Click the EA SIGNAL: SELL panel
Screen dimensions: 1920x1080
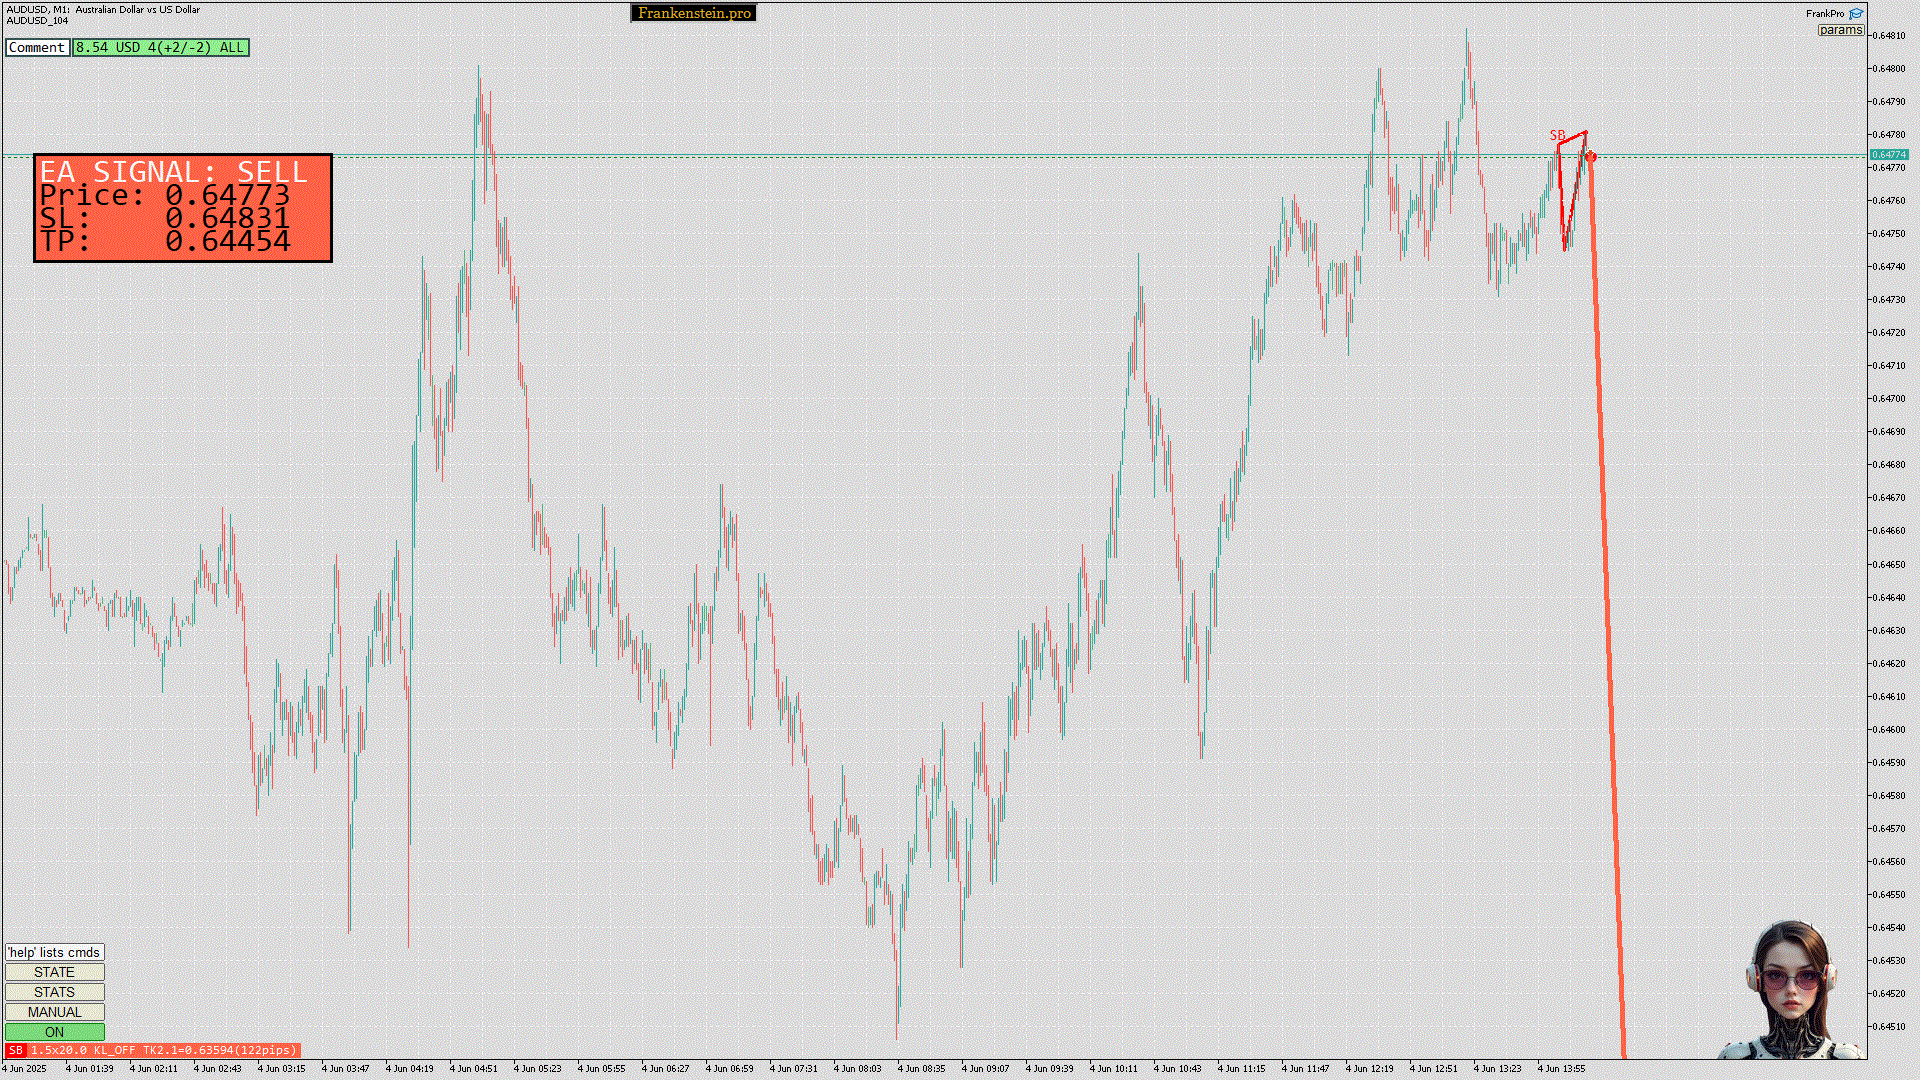click(x=183, y=208)
